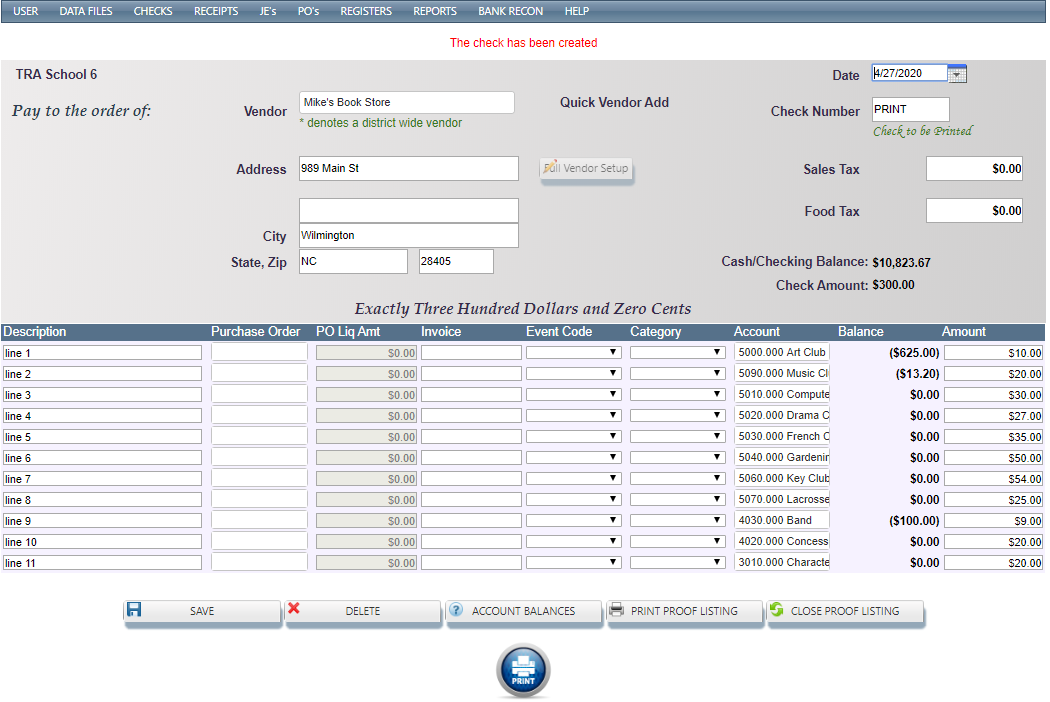Screen dimensions: 1050x702
Task: Click the State field showing NC
Action: (x=353, y=261)
